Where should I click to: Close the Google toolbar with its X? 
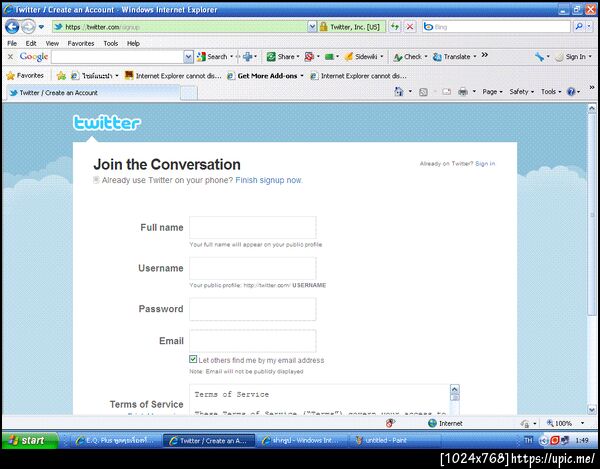click(10, 57)
